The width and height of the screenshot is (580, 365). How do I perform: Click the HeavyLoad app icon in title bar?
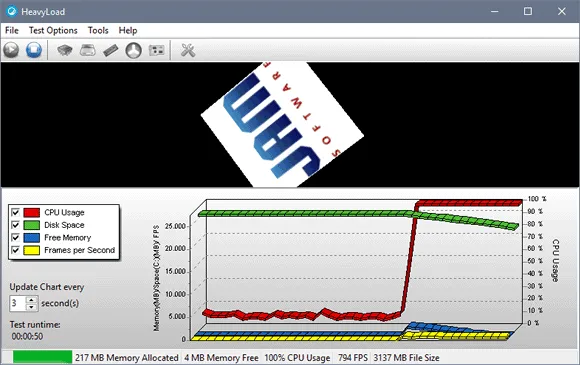pyautogui.click(x=11, y=11)
